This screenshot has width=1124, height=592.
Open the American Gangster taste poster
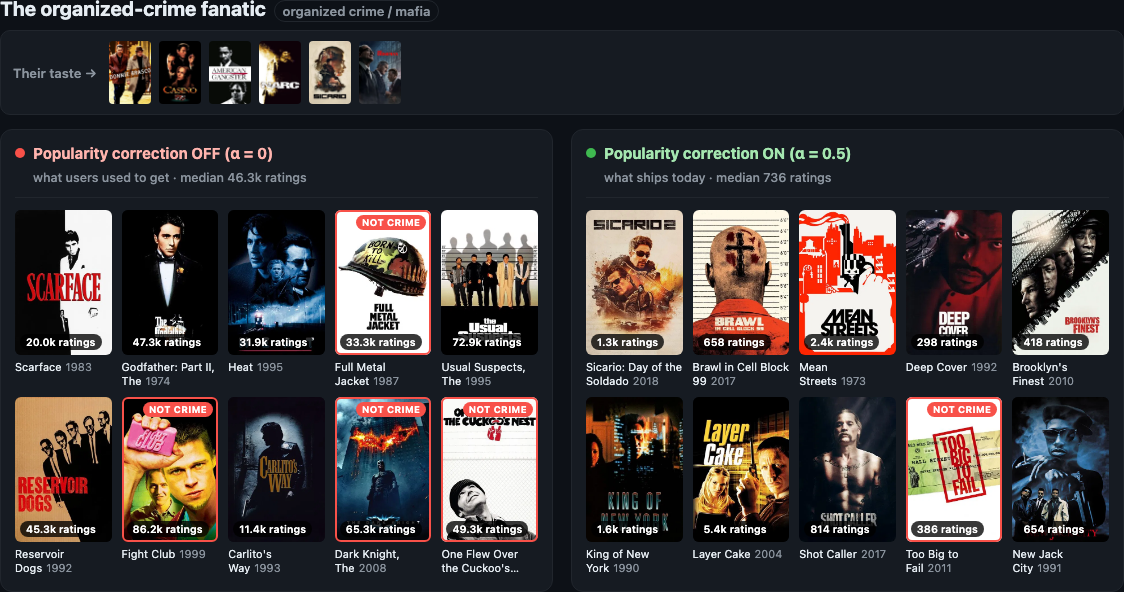coord(230,72)
